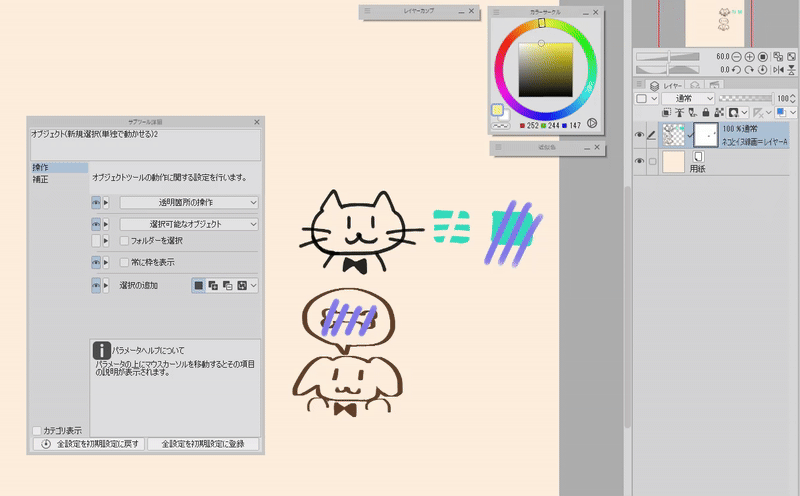Toggle eye for 常に枠を表示 setting
800x496 pixels.
96,262
